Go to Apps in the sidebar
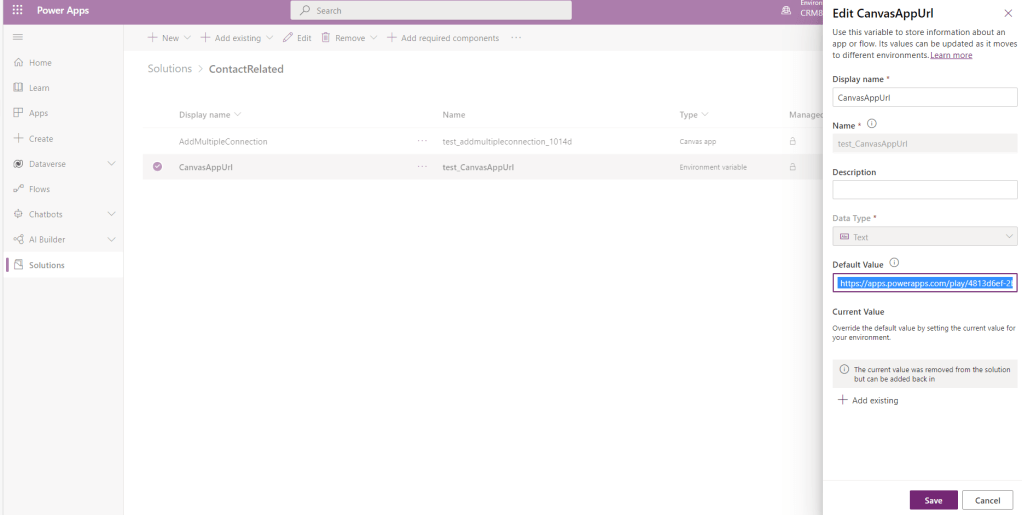The height and width of the screenshot is (515, 1022). pyautogui.click(x=38, y=113)
